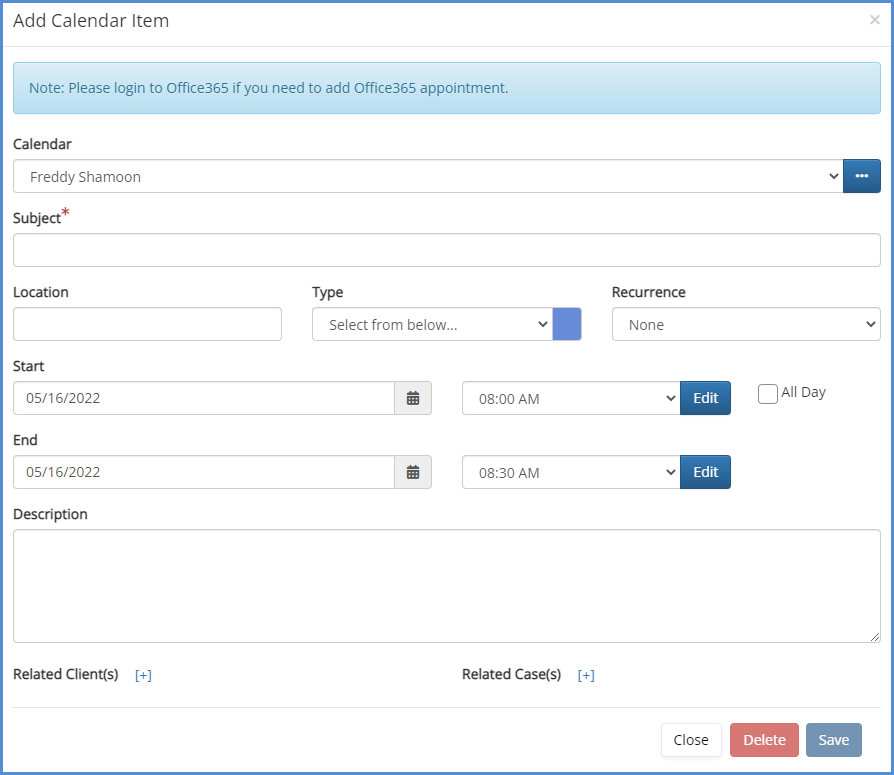Click Edit next to the start time
Viewport: 894px width, 775px height.
(x=705, y=398)
